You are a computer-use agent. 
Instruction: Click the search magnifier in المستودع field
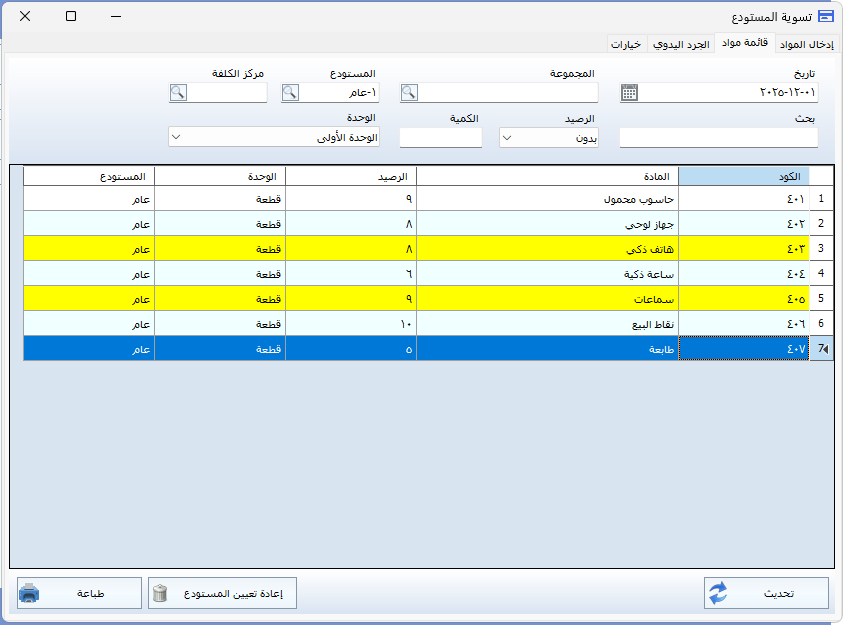coord(290,93)
